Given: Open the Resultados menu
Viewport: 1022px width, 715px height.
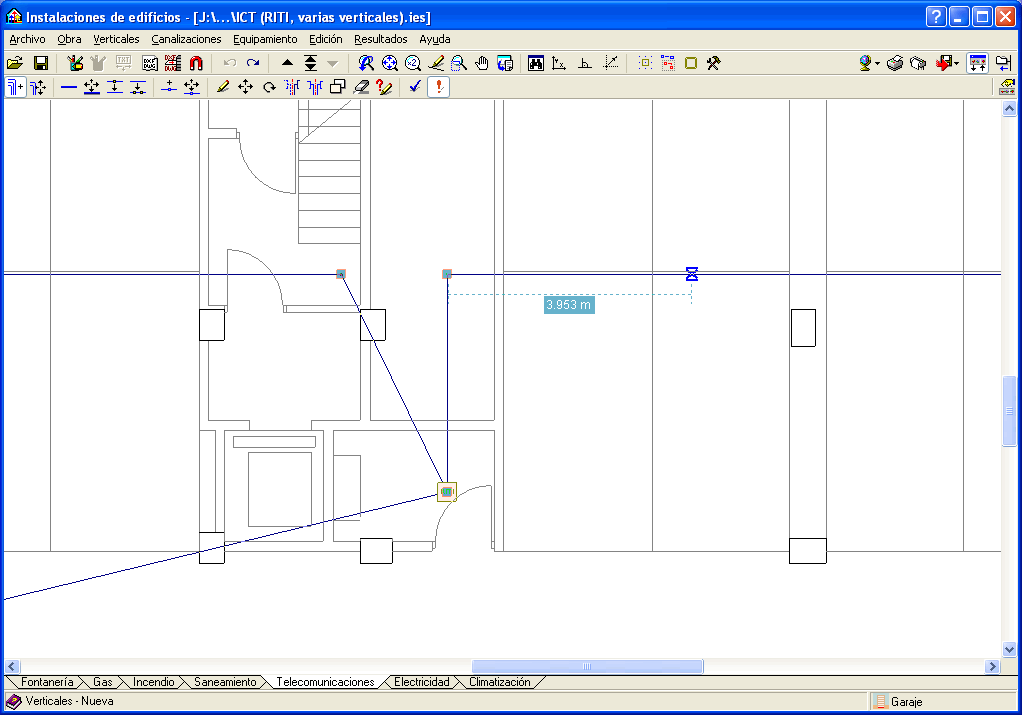Looking at the screenshot, I should 380,39.
